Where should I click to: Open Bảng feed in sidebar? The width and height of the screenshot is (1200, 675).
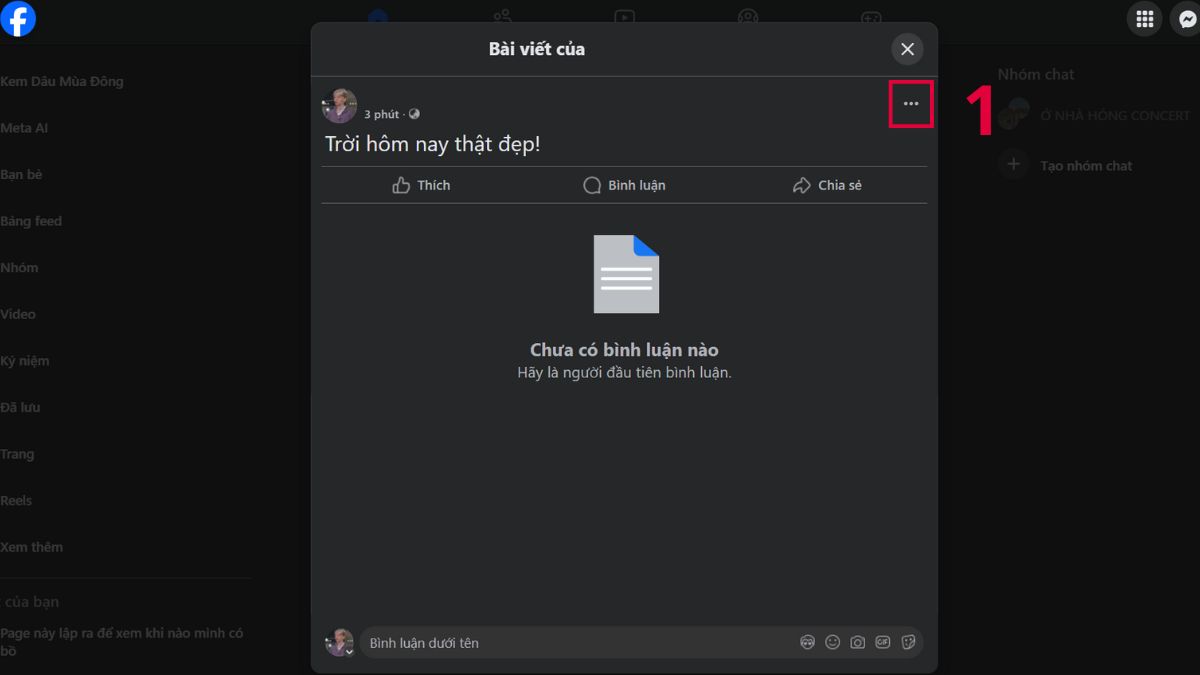[31, 221]
